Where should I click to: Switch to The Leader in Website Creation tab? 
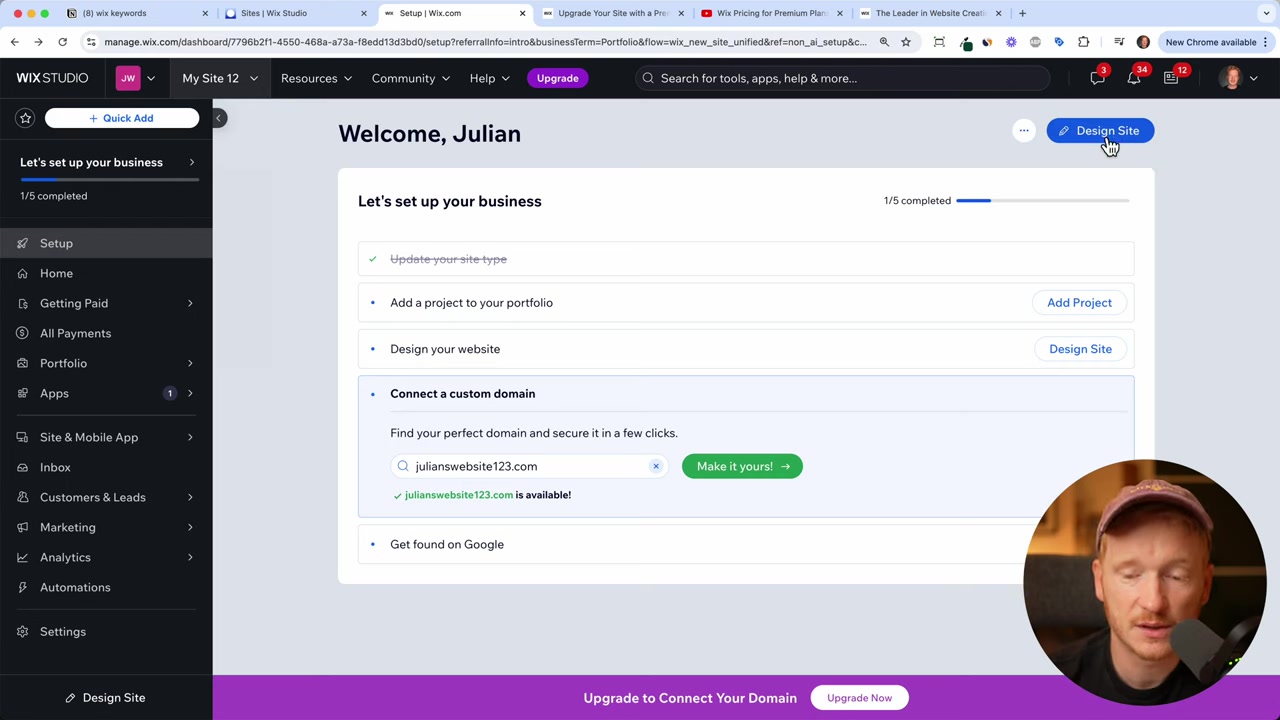(929, 13)
